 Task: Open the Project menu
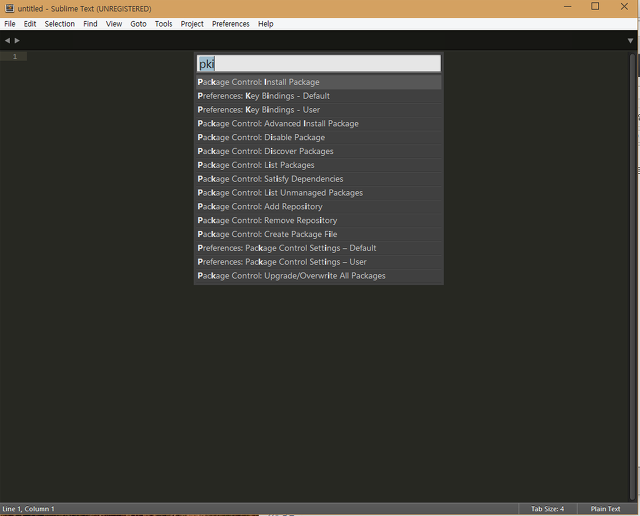click(x=192, y=24)
